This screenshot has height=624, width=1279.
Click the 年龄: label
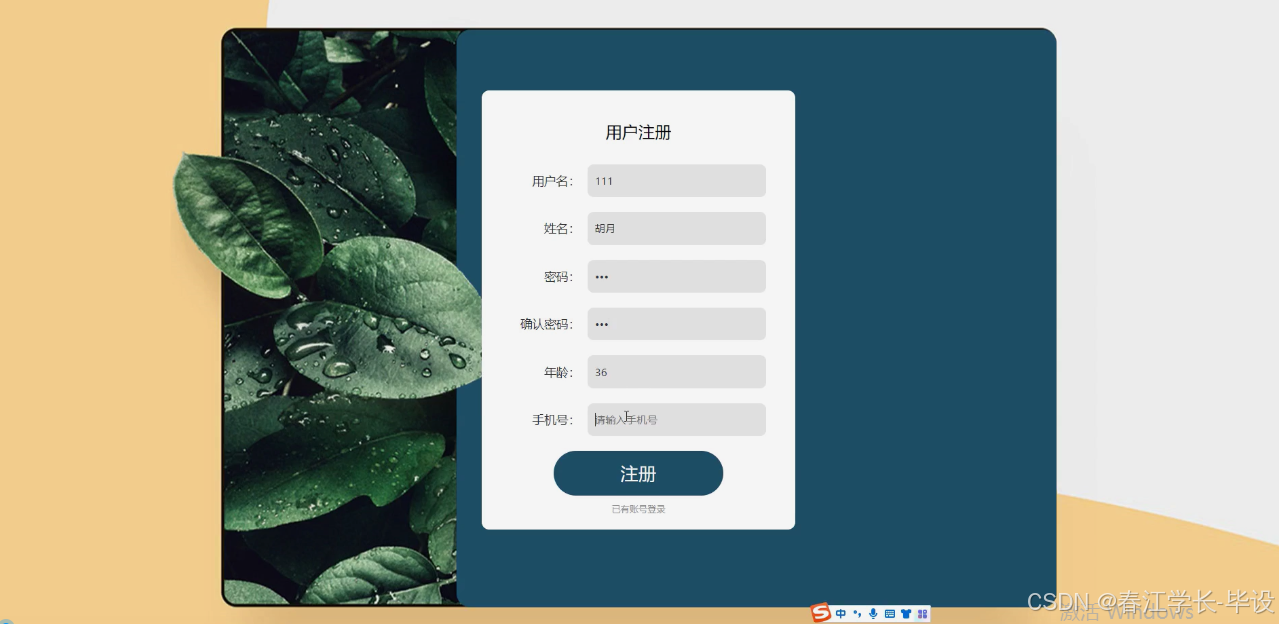[558, 372]
